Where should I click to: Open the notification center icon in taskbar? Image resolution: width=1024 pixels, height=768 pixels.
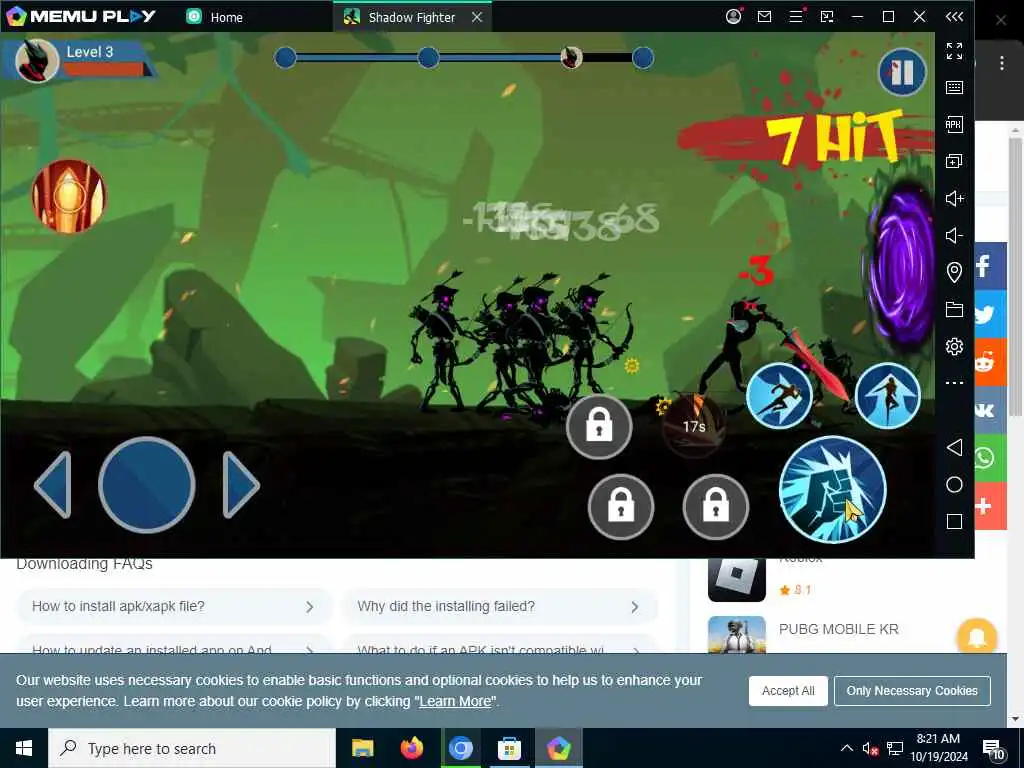993,749
